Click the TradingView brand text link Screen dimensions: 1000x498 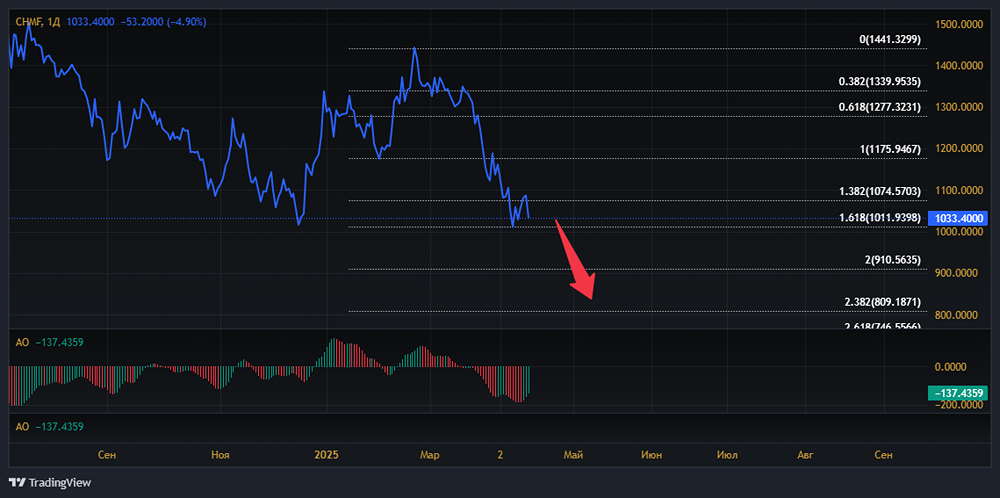(60, 483)
